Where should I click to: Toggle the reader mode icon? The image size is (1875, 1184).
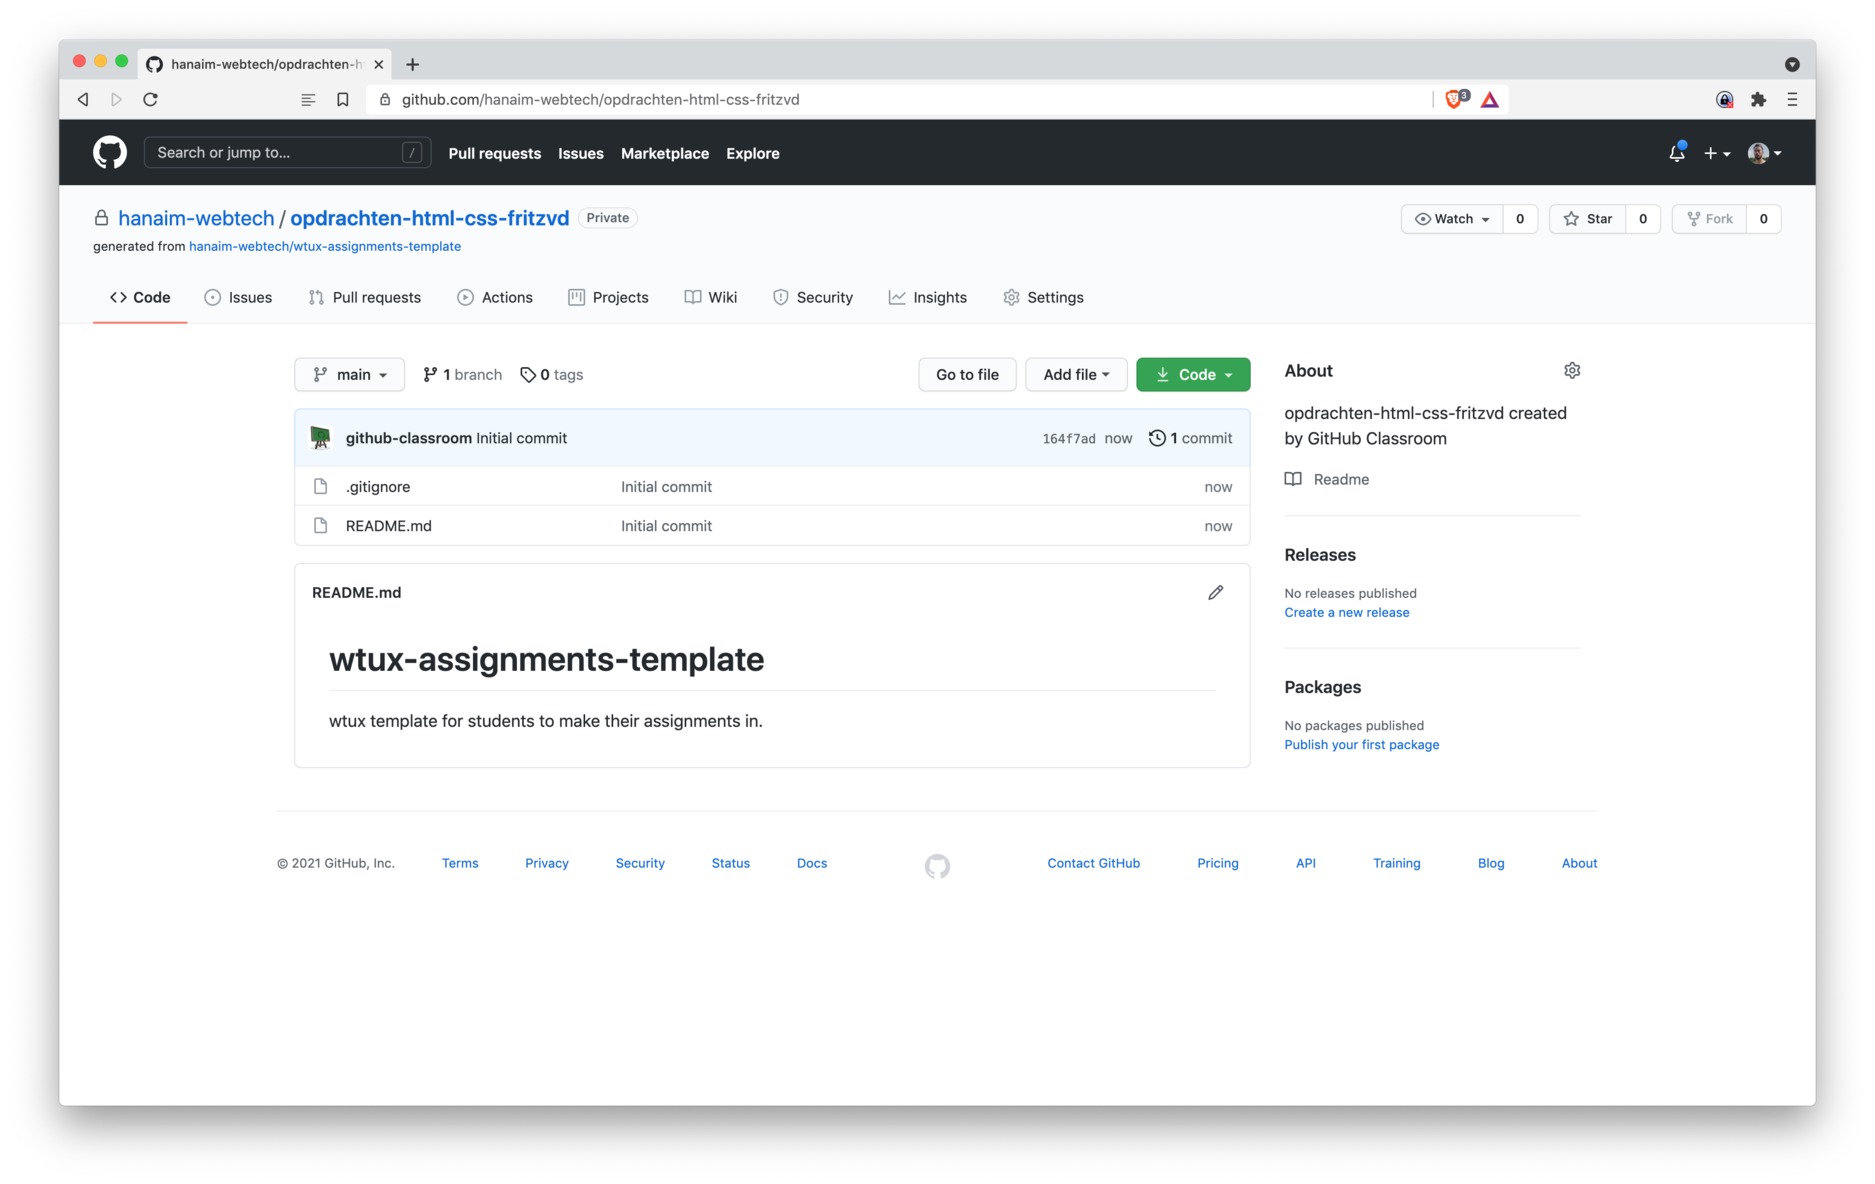tap(308, 99)
